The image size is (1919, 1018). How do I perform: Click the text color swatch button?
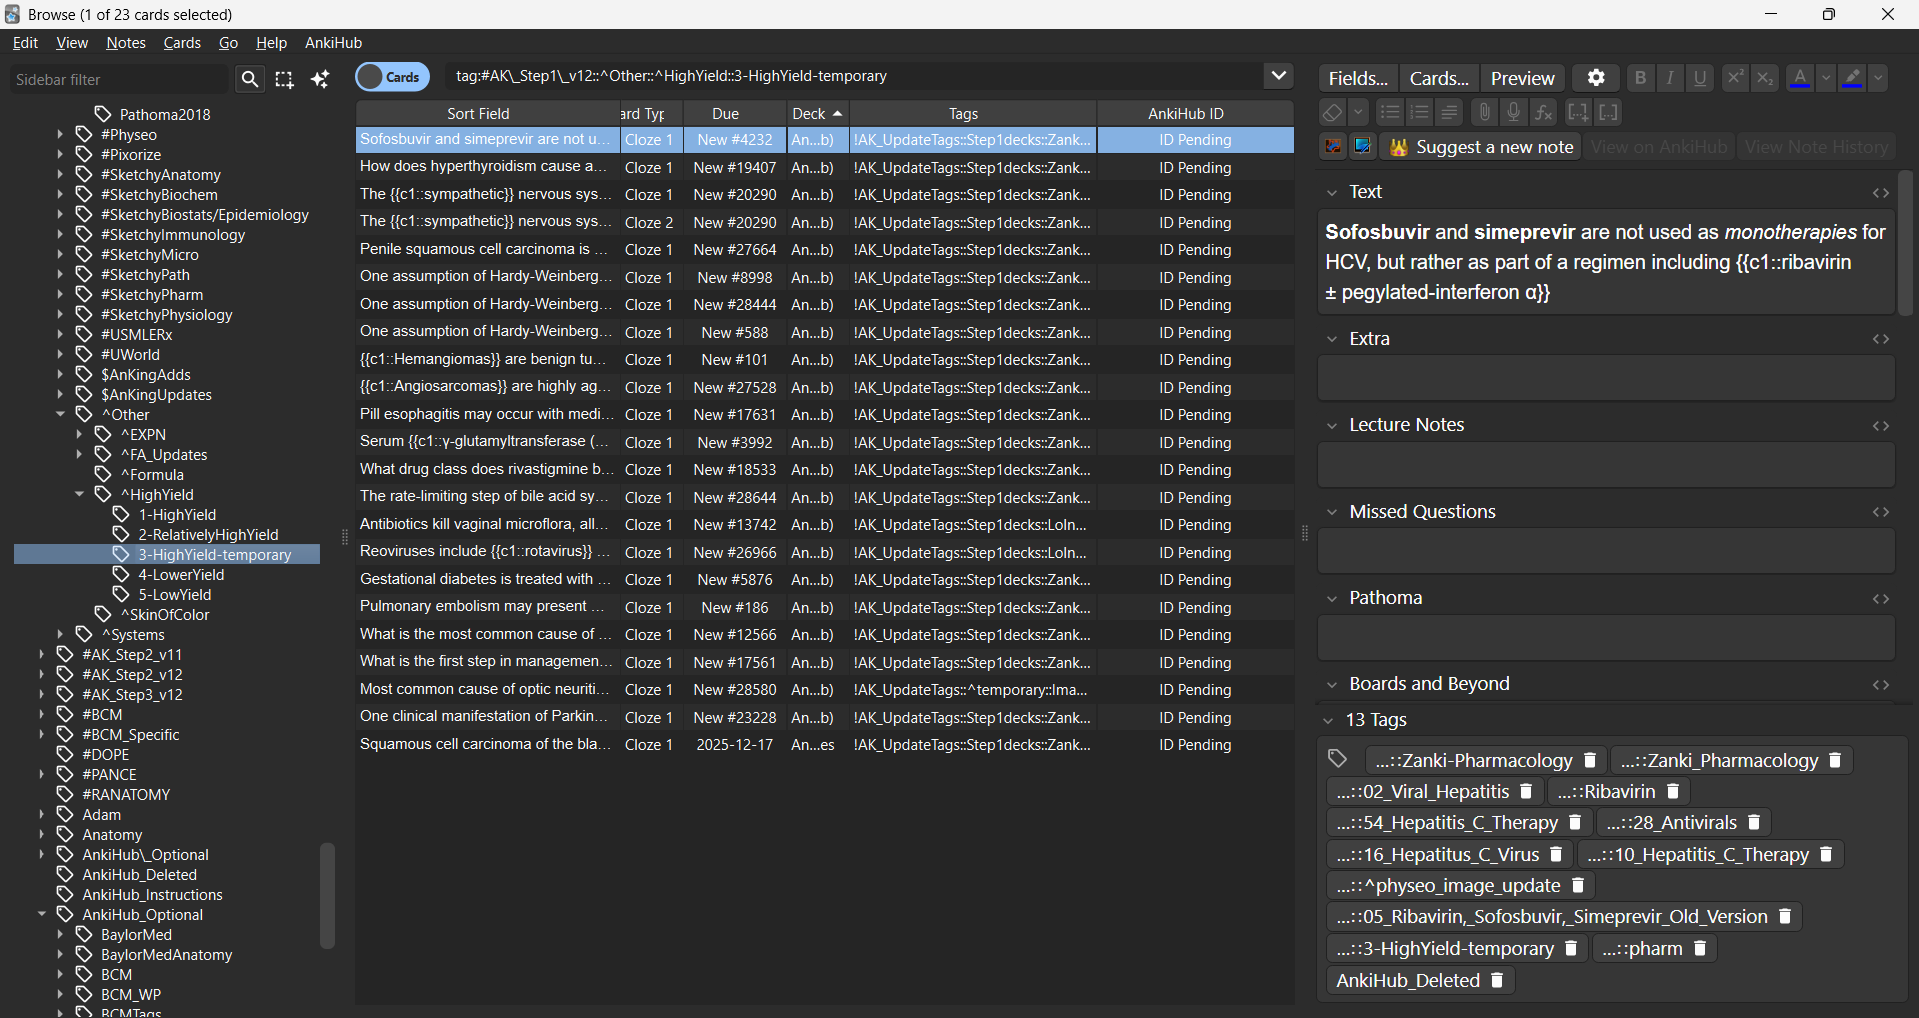(x=1800, y=78)
